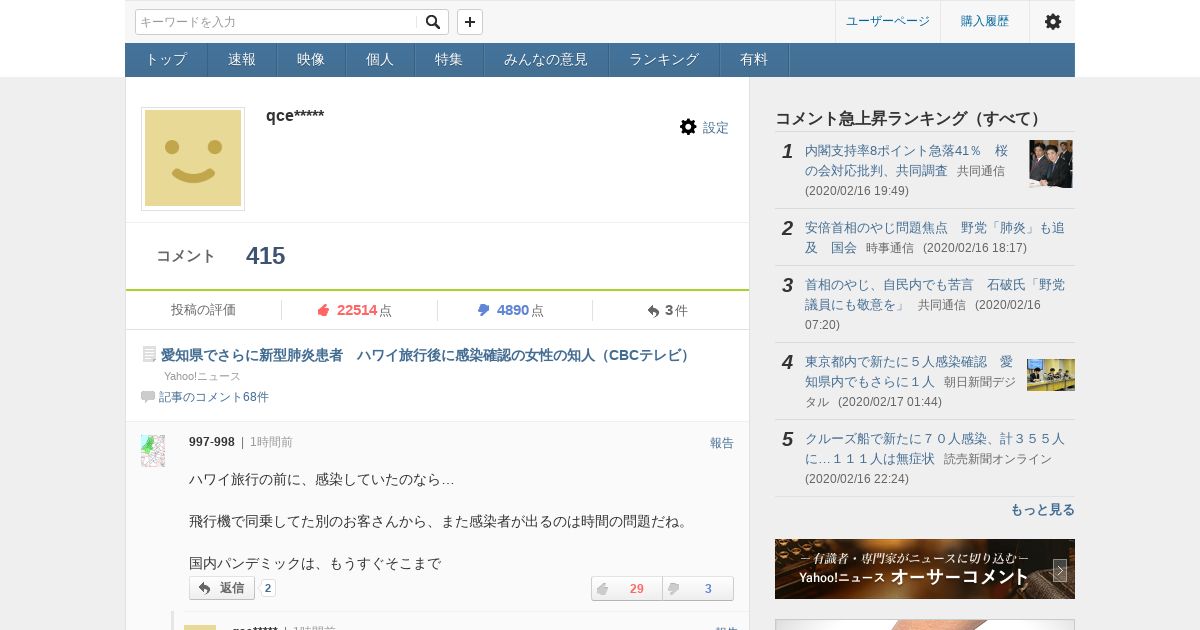Click the blue thumbs-down 4890点 score
1200x630 pixels.
coord(510,310)
